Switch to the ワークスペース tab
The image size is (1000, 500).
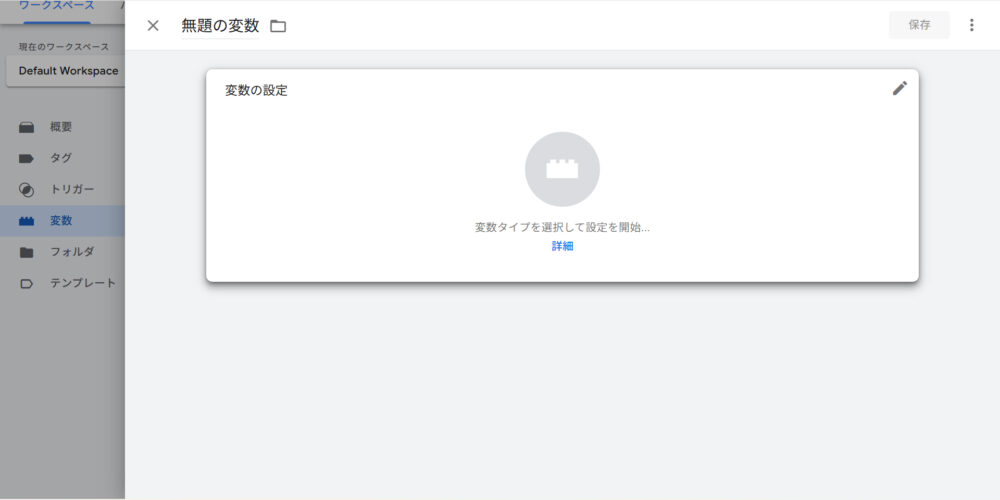[56, 6]
